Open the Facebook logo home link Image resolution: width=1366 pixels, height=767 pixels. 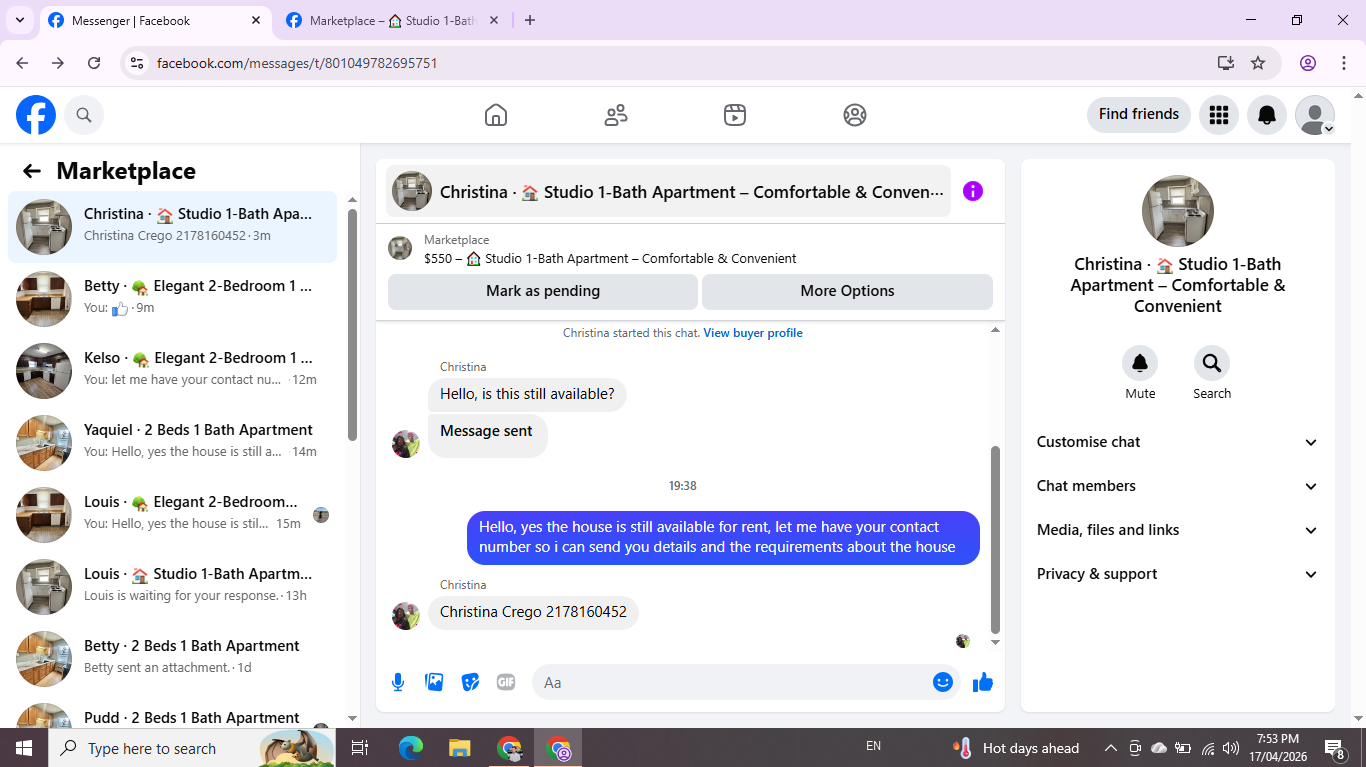36,115
